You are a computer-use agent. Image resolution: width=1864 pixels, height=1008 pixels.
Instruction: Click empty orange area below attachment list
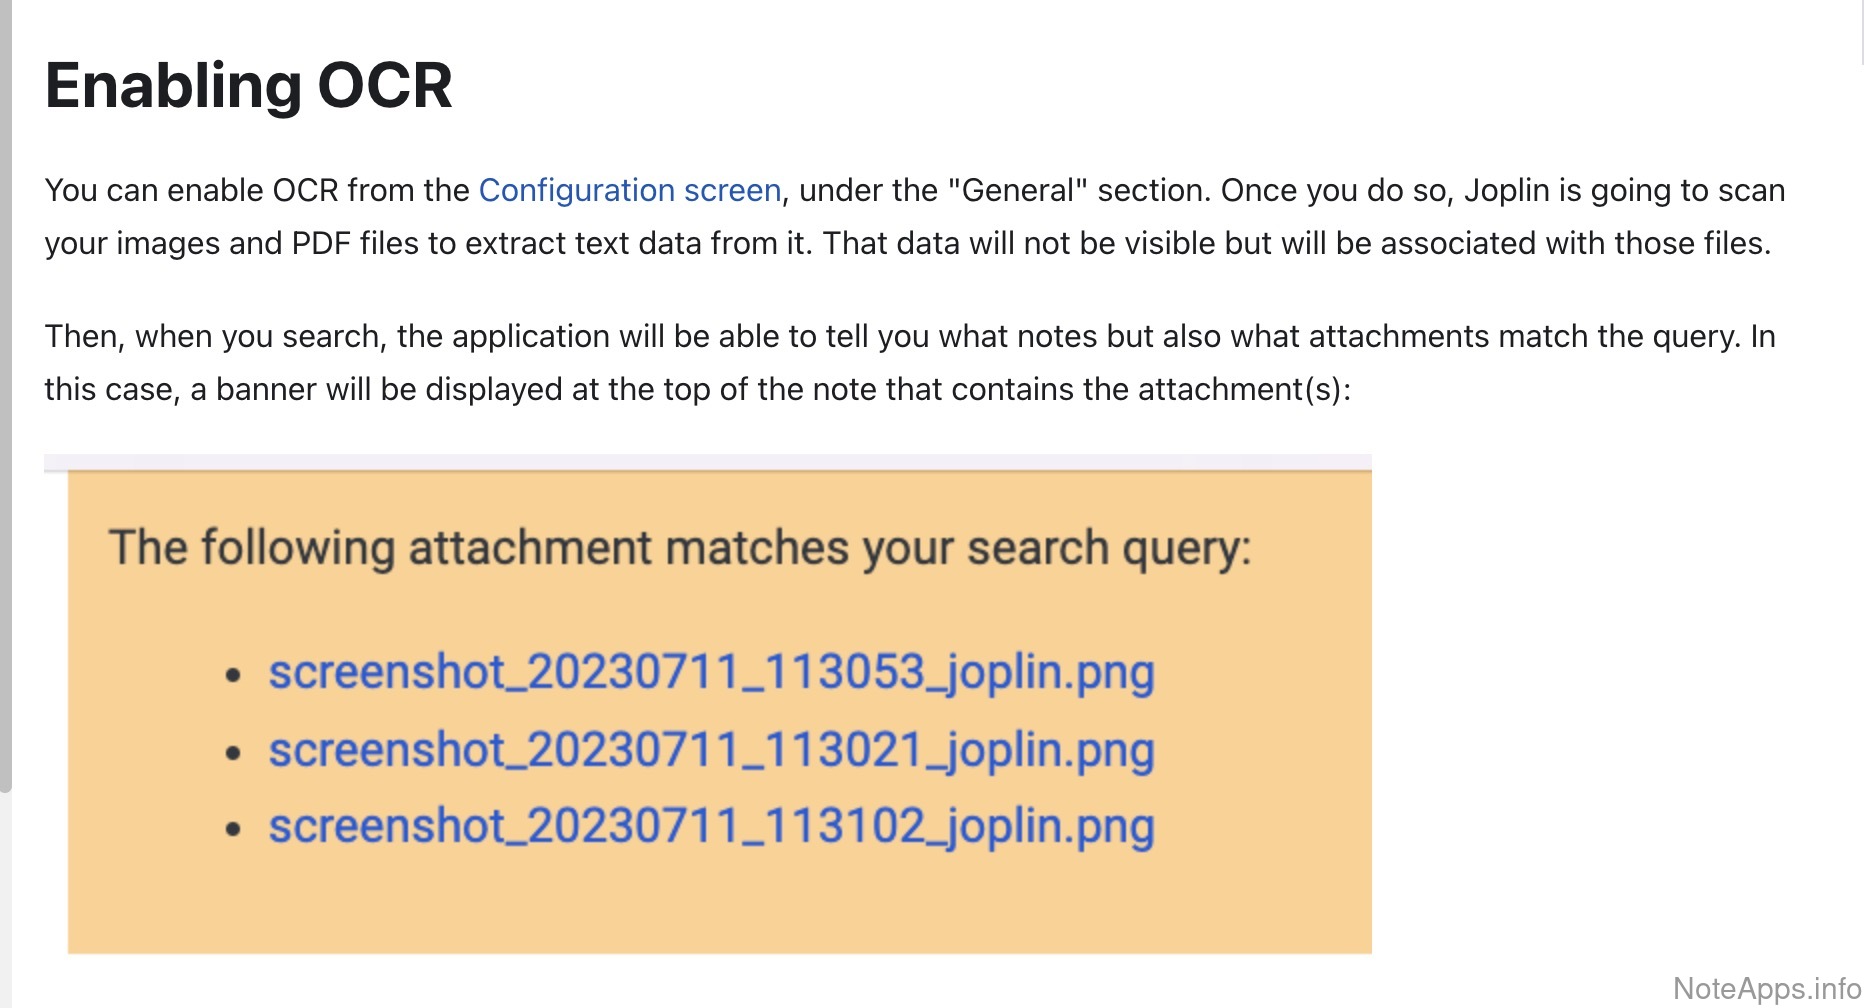click(x=719, y=905)
